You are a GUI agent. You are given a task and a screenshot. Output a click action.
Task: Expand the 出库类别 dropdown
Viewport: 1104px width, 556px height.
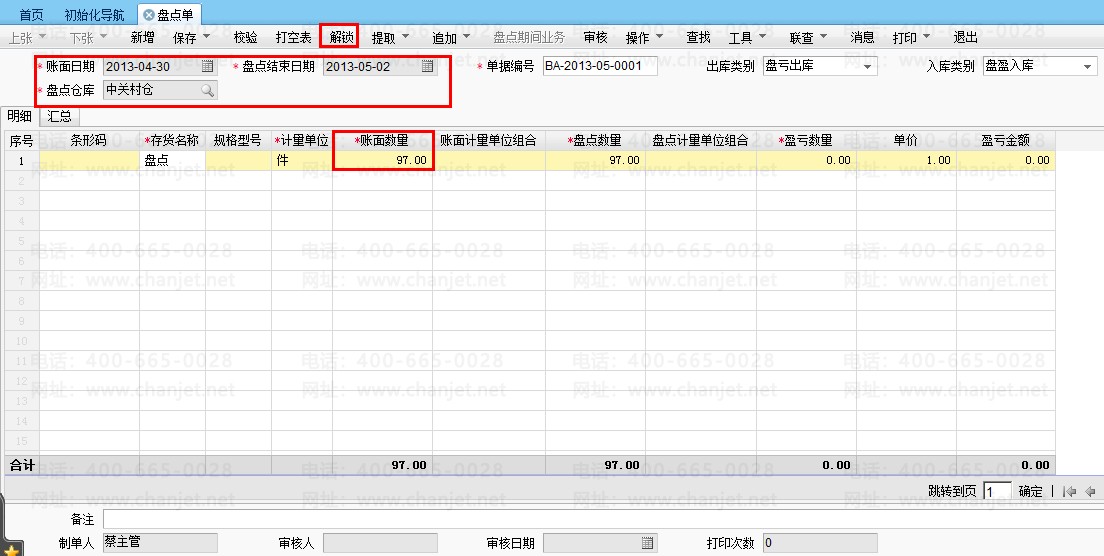coord(867,67)
